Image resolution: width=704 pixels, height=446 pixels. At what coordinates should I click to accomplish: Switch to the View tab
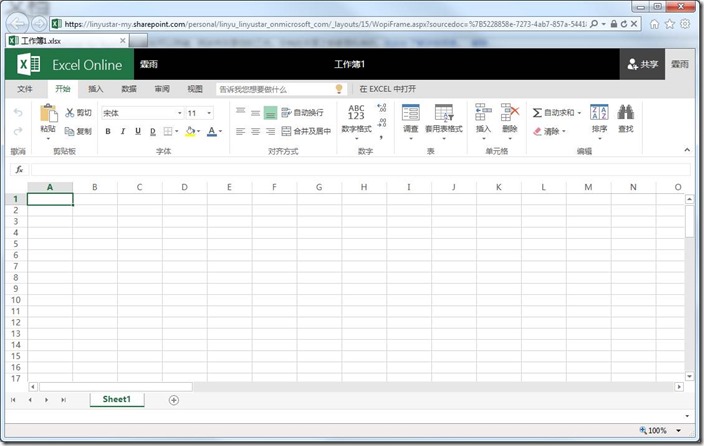(195, 89)
